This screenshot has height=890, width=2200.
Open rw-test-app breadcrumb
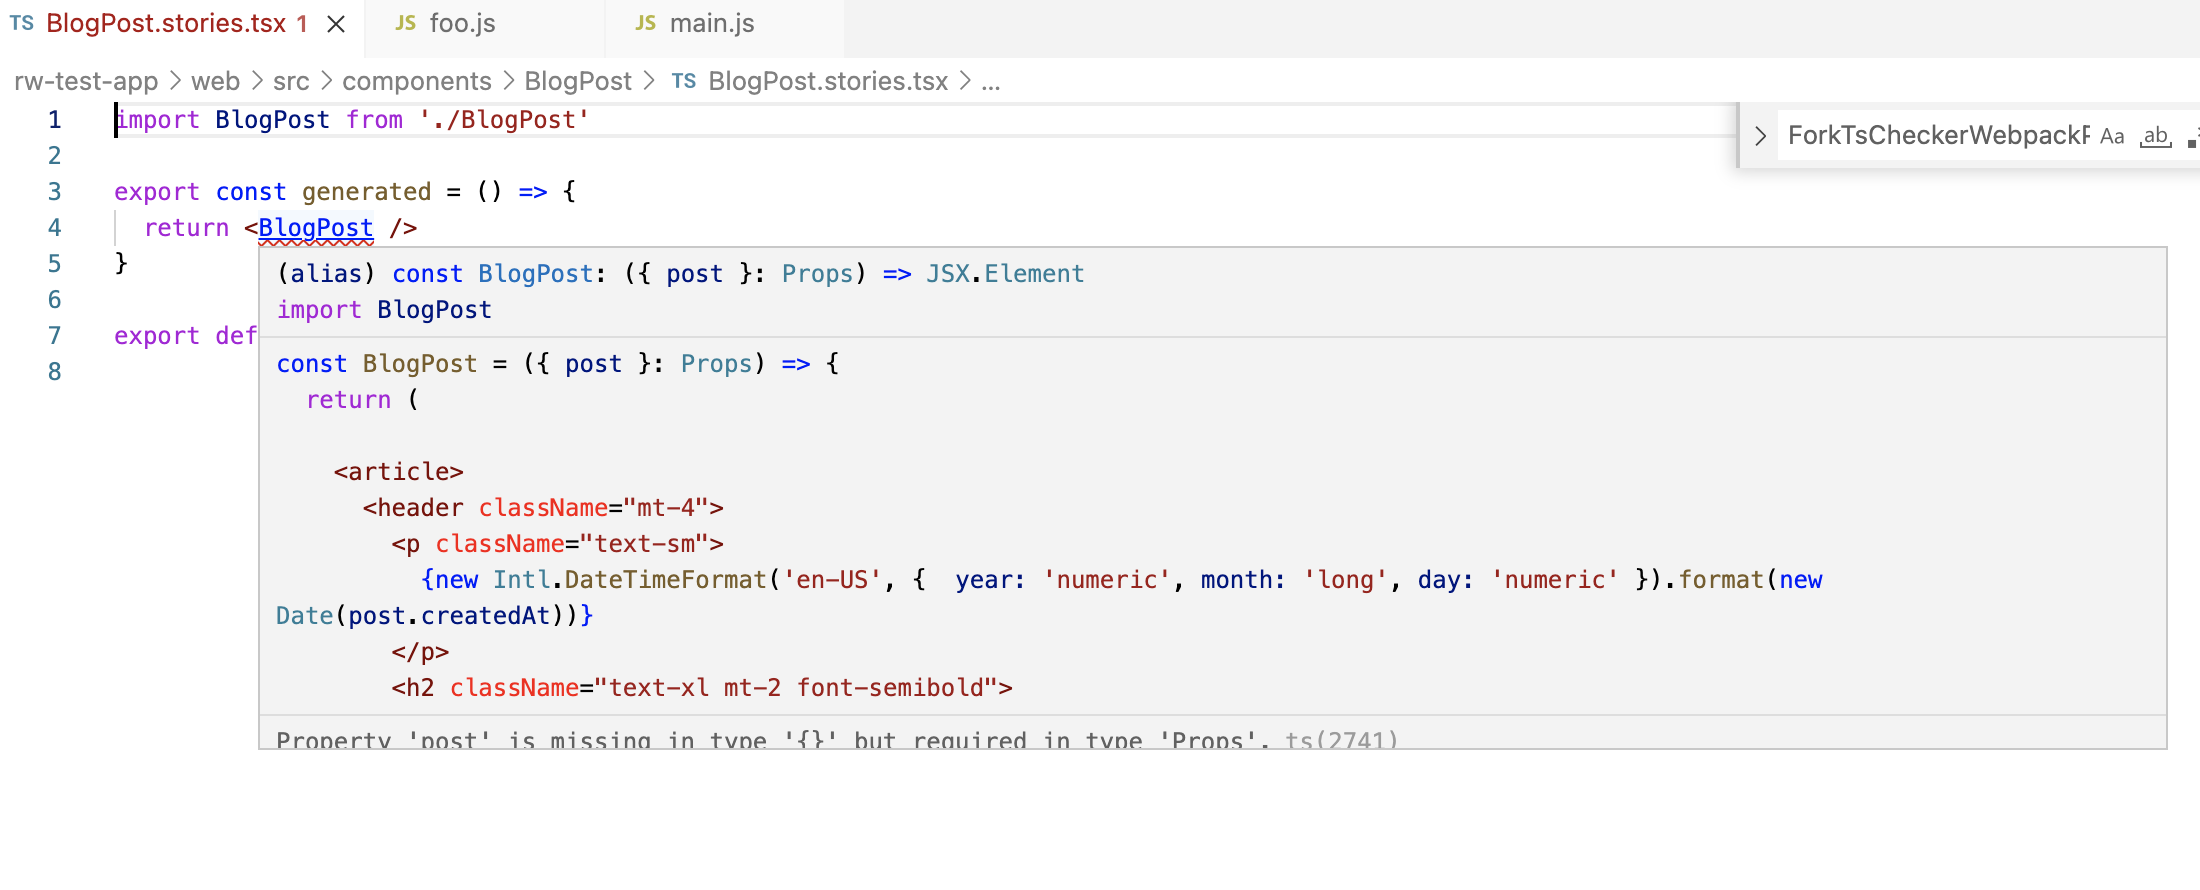[x=86, y=81]
